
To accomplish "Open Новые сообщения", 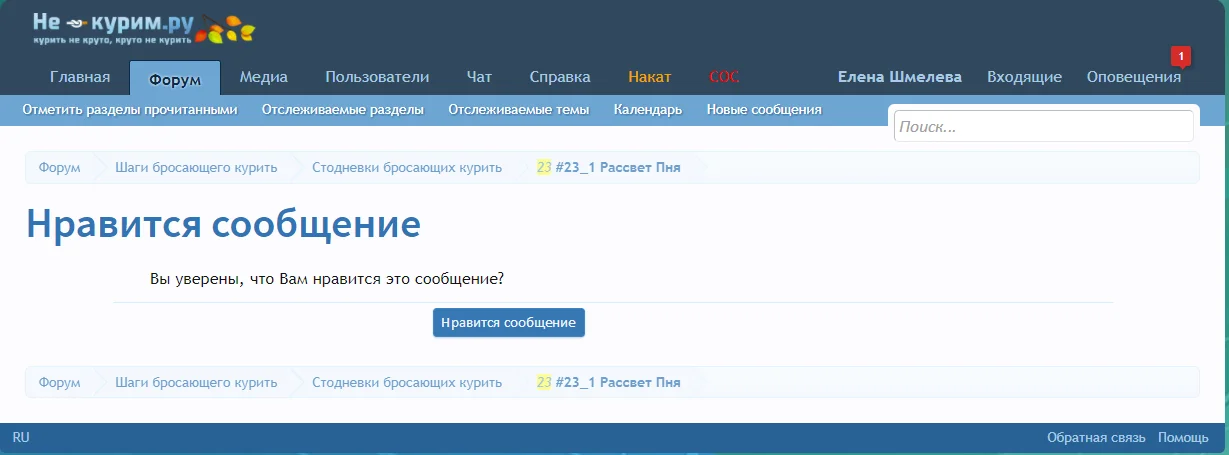I will (764, 110).
